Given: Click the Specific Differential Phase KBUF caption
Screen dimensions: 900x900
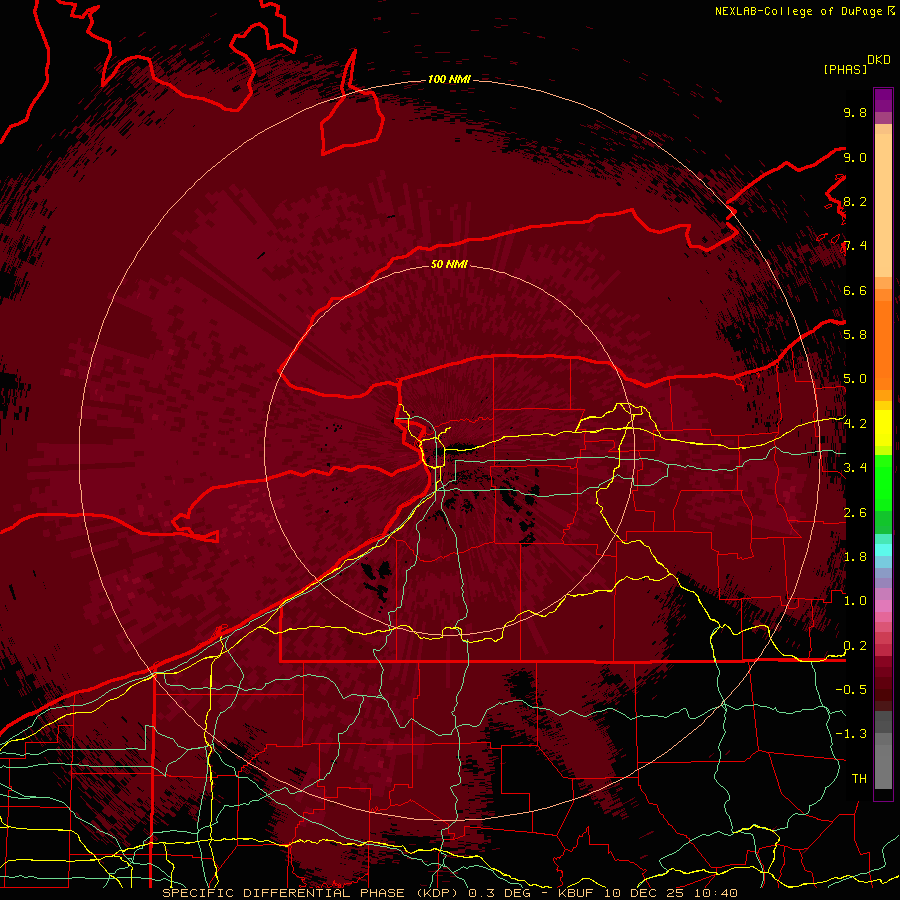Looking at the screenshot, I should pyautogui.click(x=450, y=893).
